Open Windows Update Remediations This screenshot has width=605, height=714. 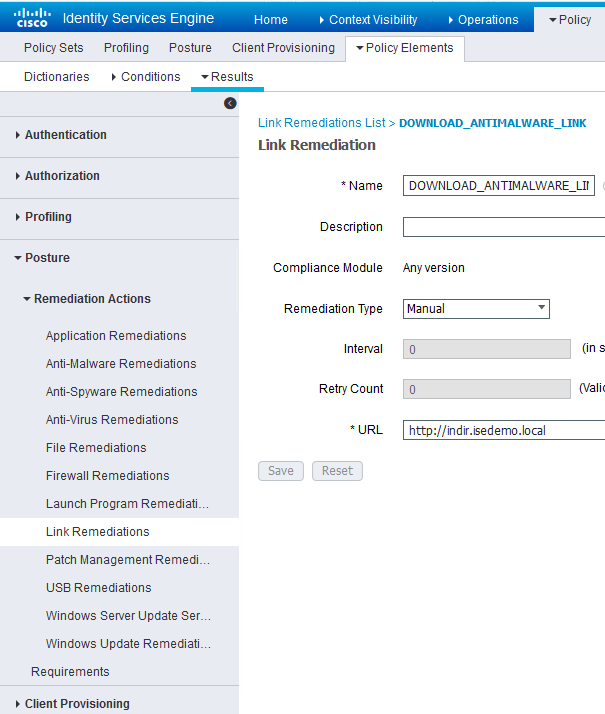(x=128, y=644)
